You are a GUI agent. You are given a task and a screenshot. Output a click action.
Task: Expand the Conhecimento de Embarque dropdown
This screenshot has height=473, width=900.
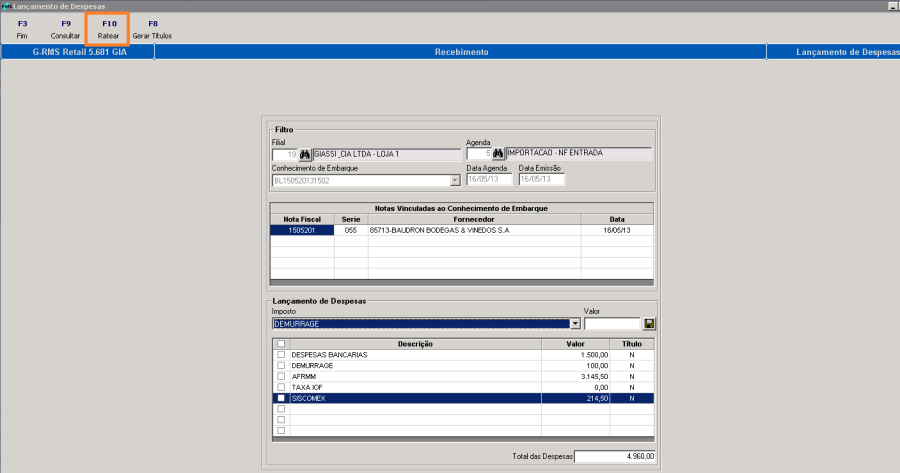point(455,180)
